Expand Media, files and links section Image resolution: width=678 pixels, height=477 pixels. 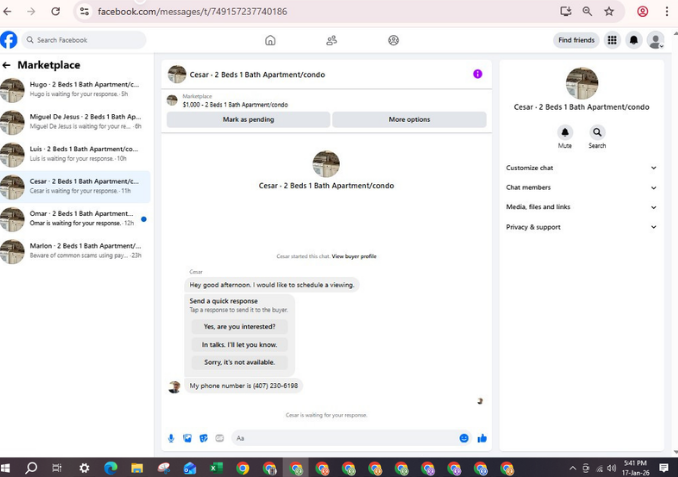click(581, 207)
